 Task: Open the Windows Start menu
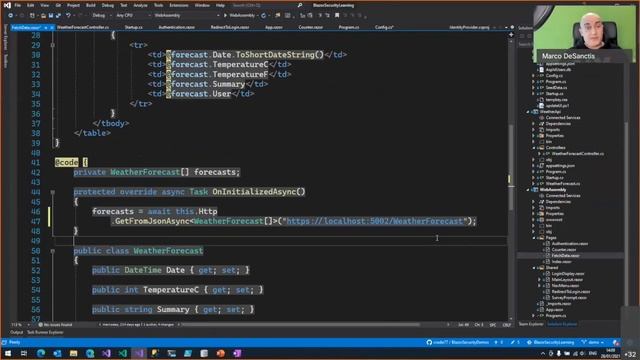(x=8, y=353)
